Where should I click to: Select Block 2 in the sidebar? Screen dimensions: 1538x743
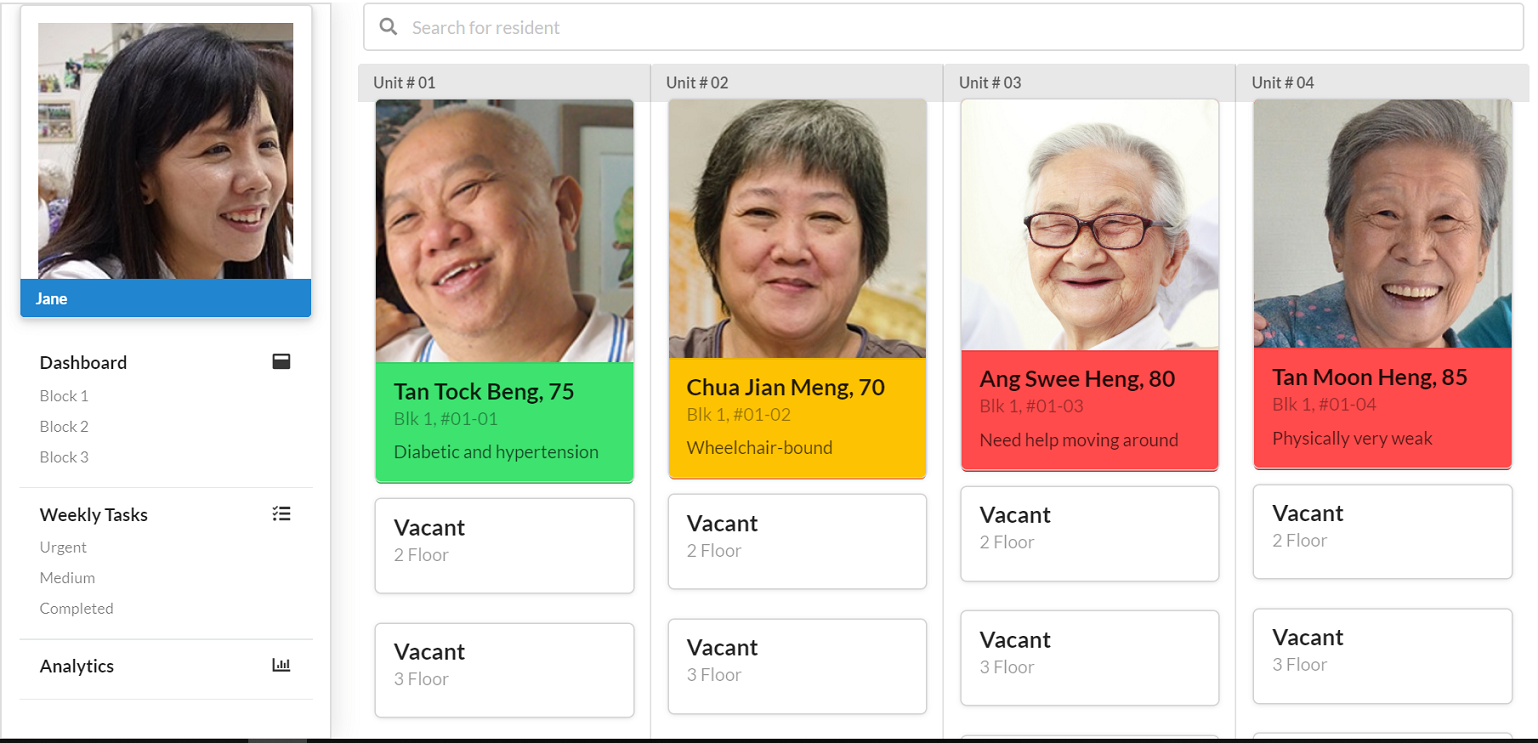coord(64,426)
